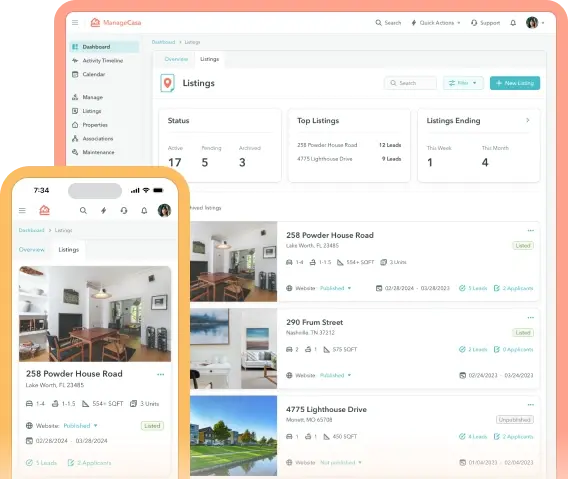Open Search in the desktop top bar
This screenshot has height=479, width=568.
point(388,23)
